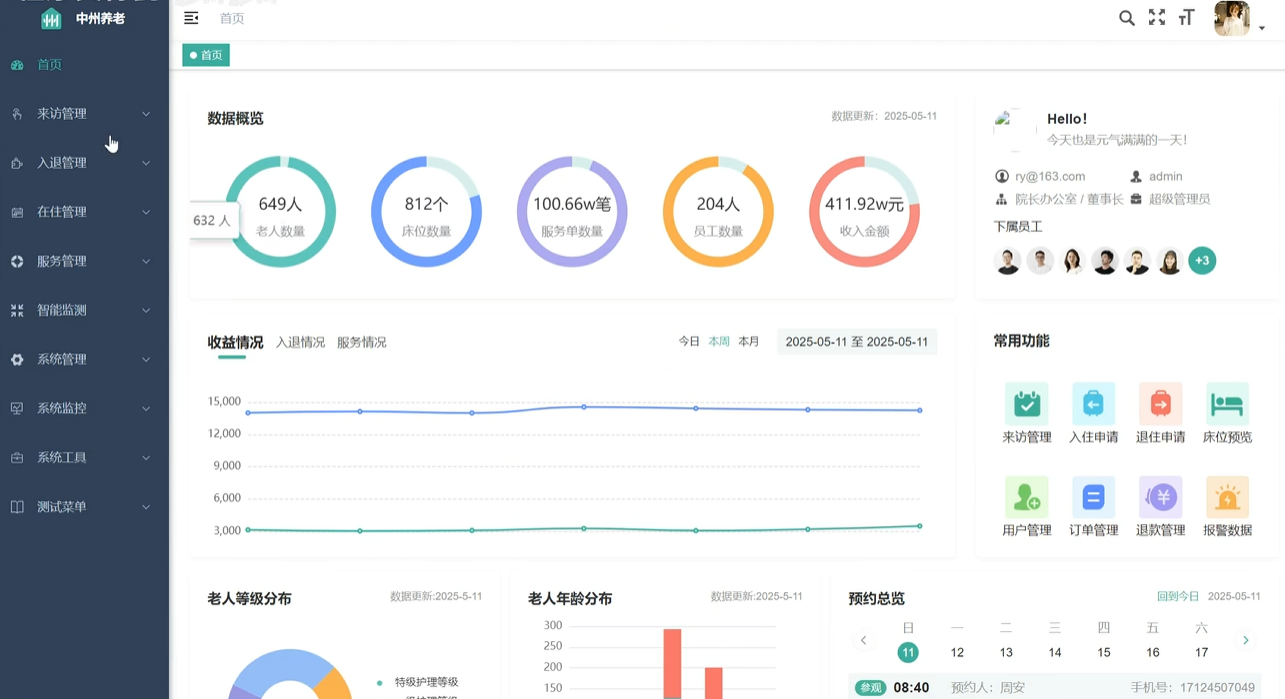Click the 订单管理 shortcut icon
This screenshot has height=699, width=1285.
click(x=1093, y=497)
